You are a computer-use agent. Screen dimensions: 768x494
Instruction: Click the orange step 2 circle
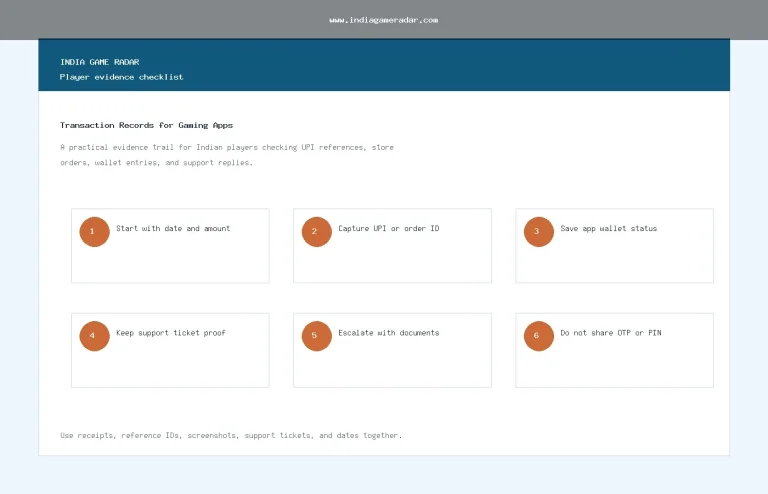(x=316, y=232)
